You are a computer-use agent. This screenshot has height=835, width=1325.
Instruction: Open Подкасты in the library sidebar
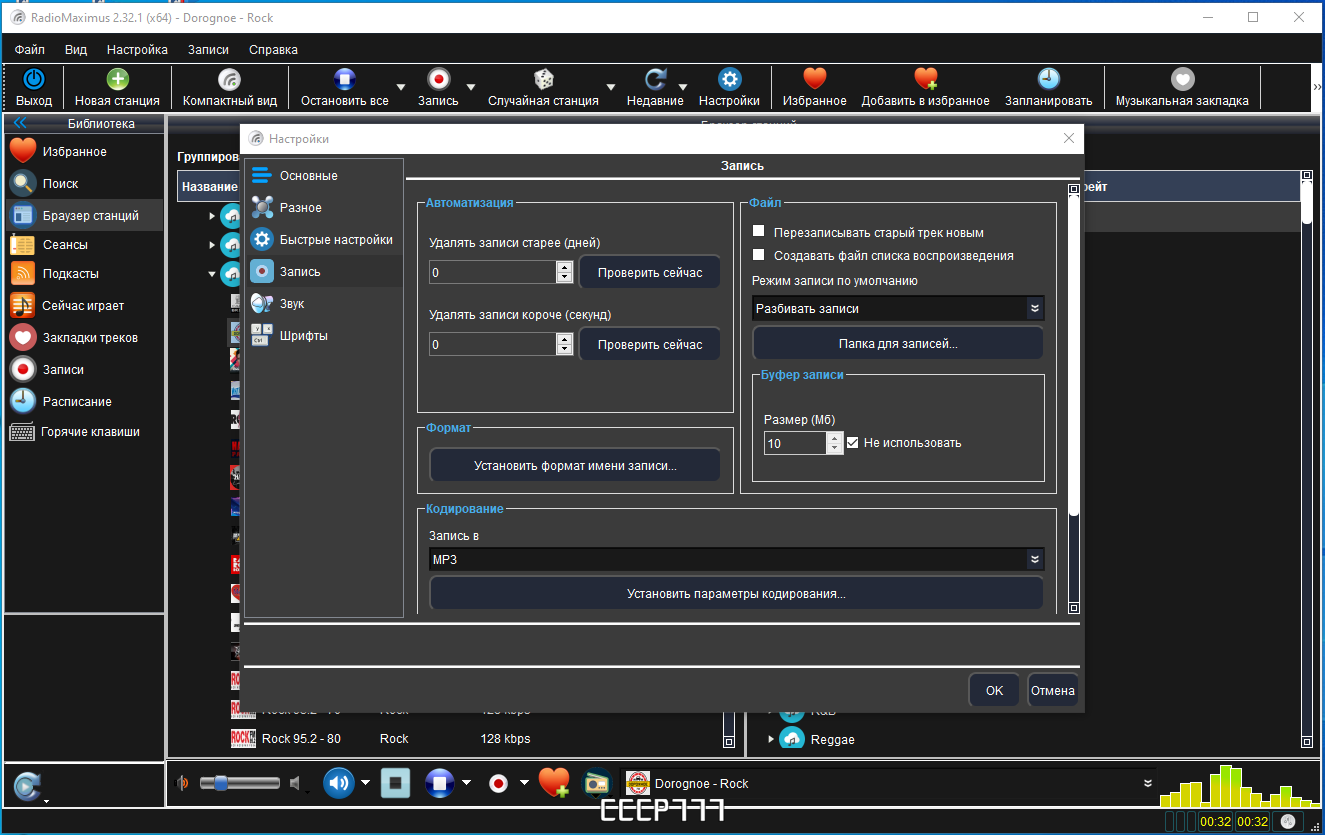click(x=84, y=274)
